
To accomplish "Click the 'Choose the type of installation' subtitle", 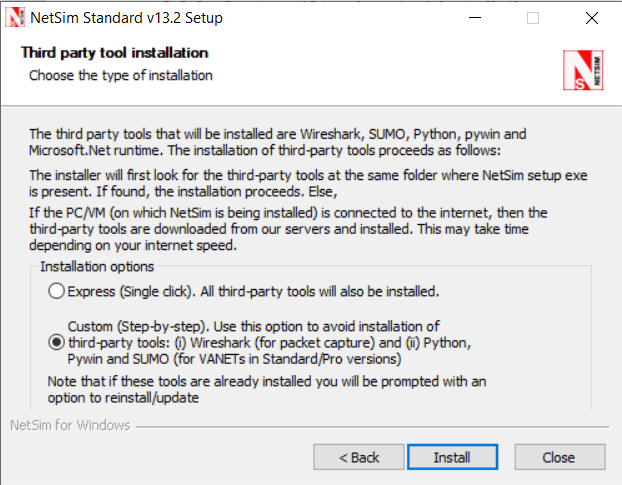I will click(120, 75).
